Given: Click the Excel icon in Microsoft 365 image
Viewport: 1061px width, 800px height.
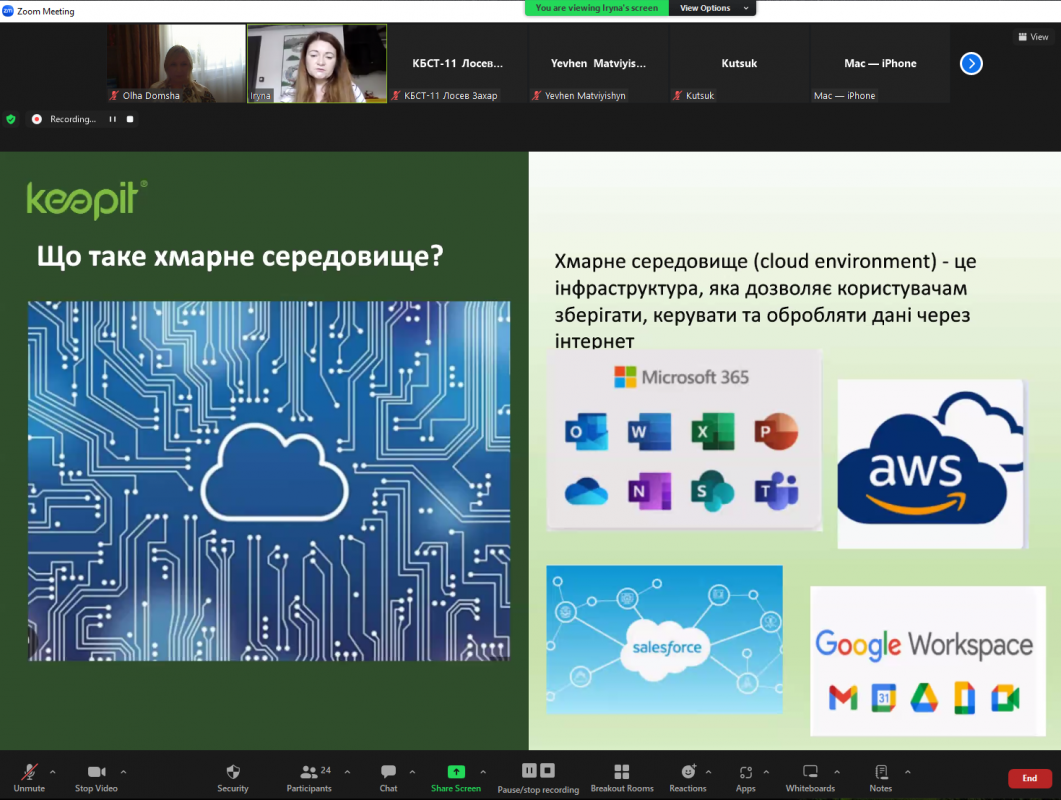Looking at the screenshot, I should coord(713,431).
